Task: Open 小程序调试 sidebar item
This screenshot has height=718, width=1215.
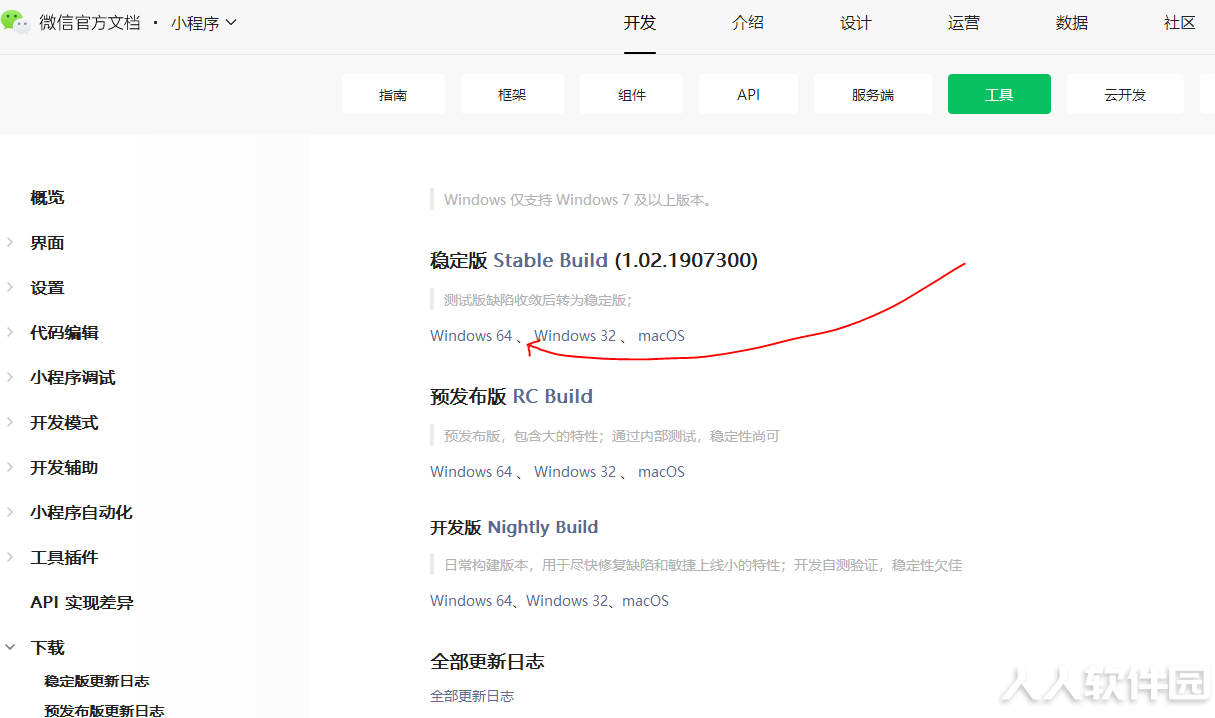Action: point(73,378)
